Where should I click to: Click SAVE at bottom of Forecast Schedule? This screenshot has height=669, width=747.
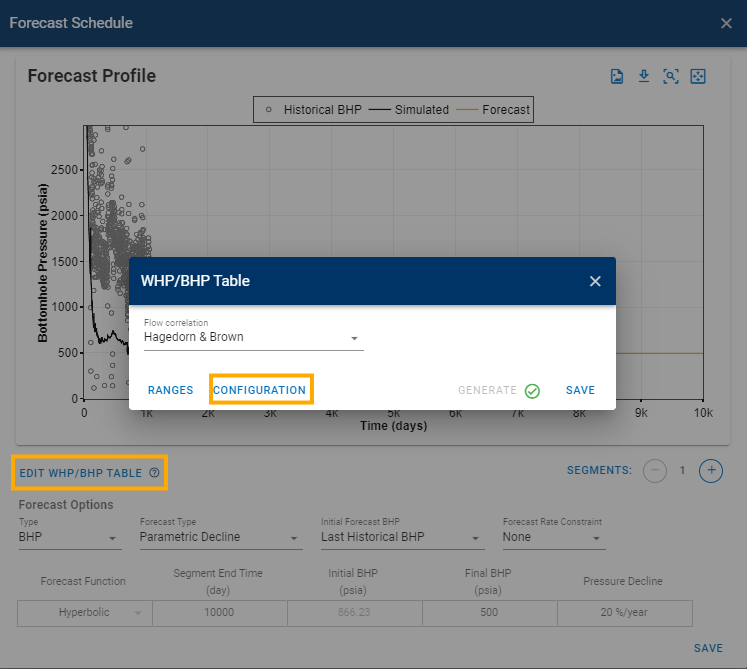(x=708, y=648)
